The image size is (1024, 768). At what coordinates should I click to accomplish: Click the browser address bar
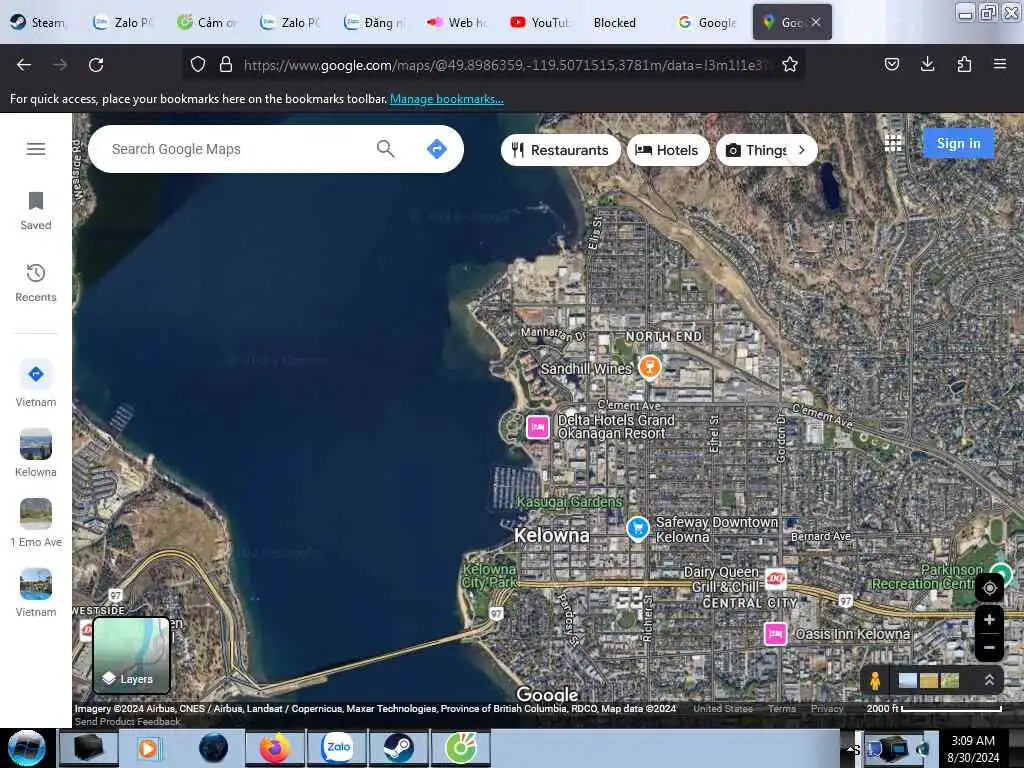493,65
